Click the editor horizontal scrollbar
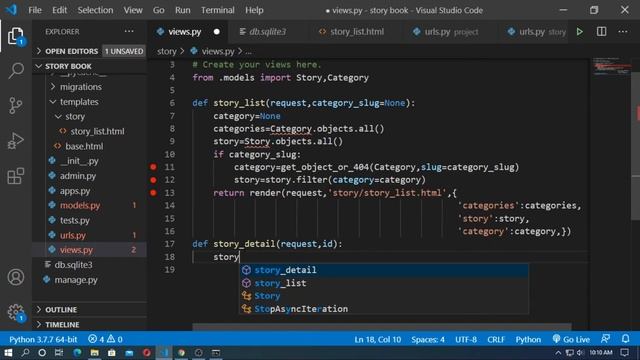Screen dimensions: 640x360 [x=382, y=327]
